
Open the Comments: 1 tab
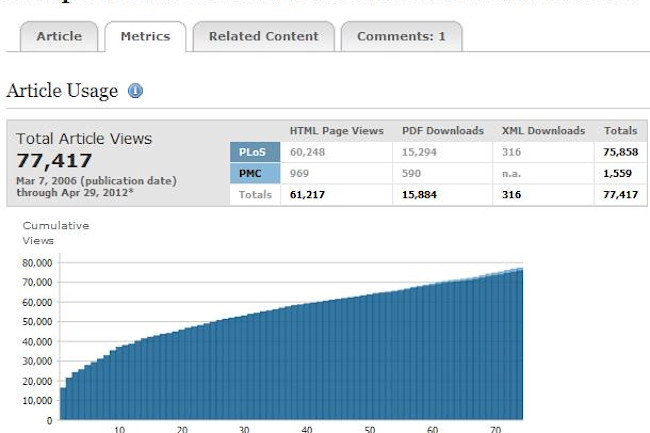pyautogui.click(x=401, y=36)
